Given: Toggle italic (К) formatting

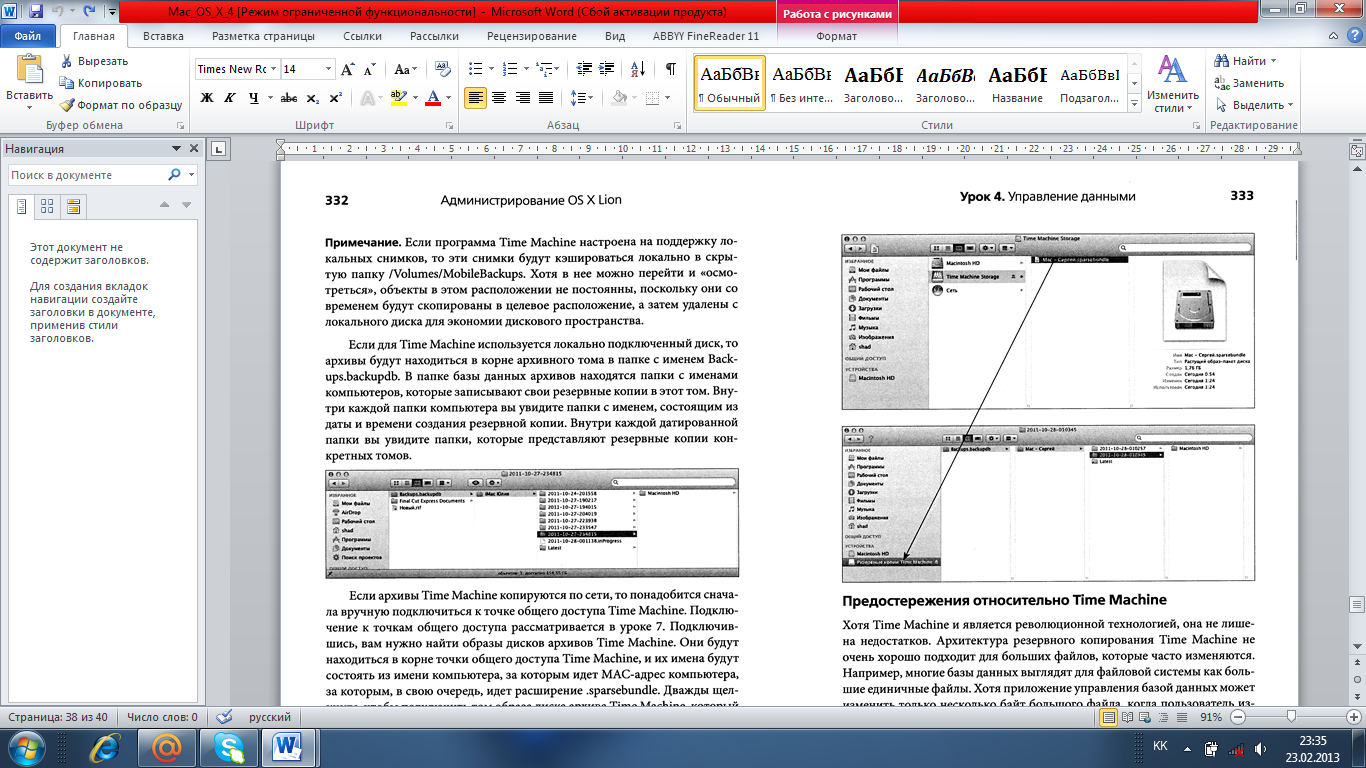Looking at the screenshot, I should click(x=230, y=98).
